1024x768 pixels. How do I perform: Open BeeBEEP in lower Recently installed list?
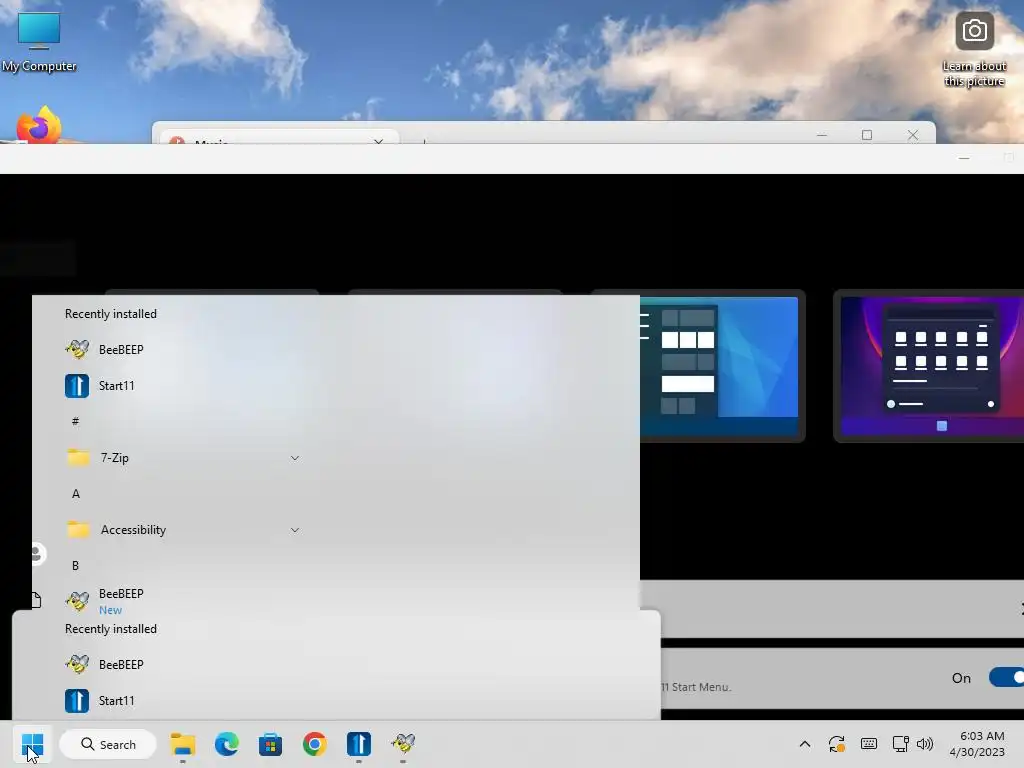pyautogui.click(x=104, y=664)
